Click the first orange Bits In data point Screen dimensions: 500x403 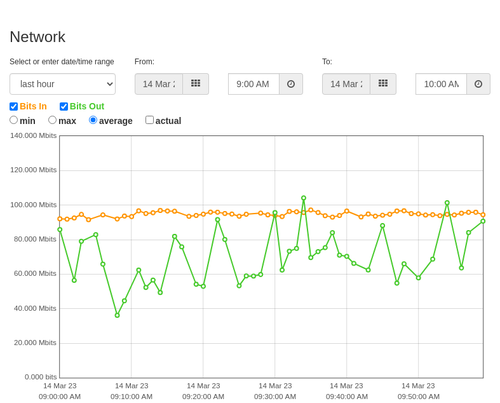coord(60,219)
